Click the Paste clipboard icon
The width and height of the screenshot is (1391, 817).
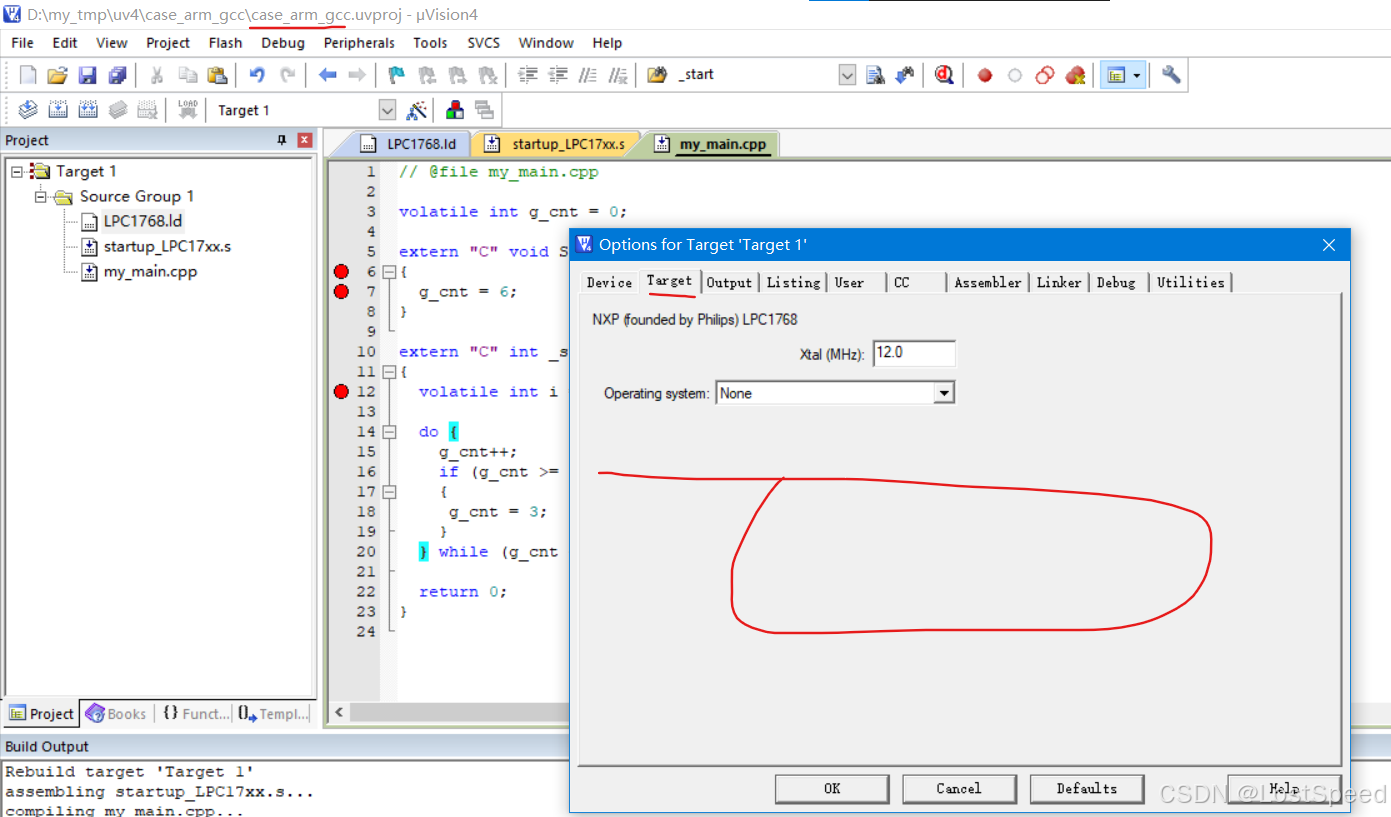tap(217, 75)
